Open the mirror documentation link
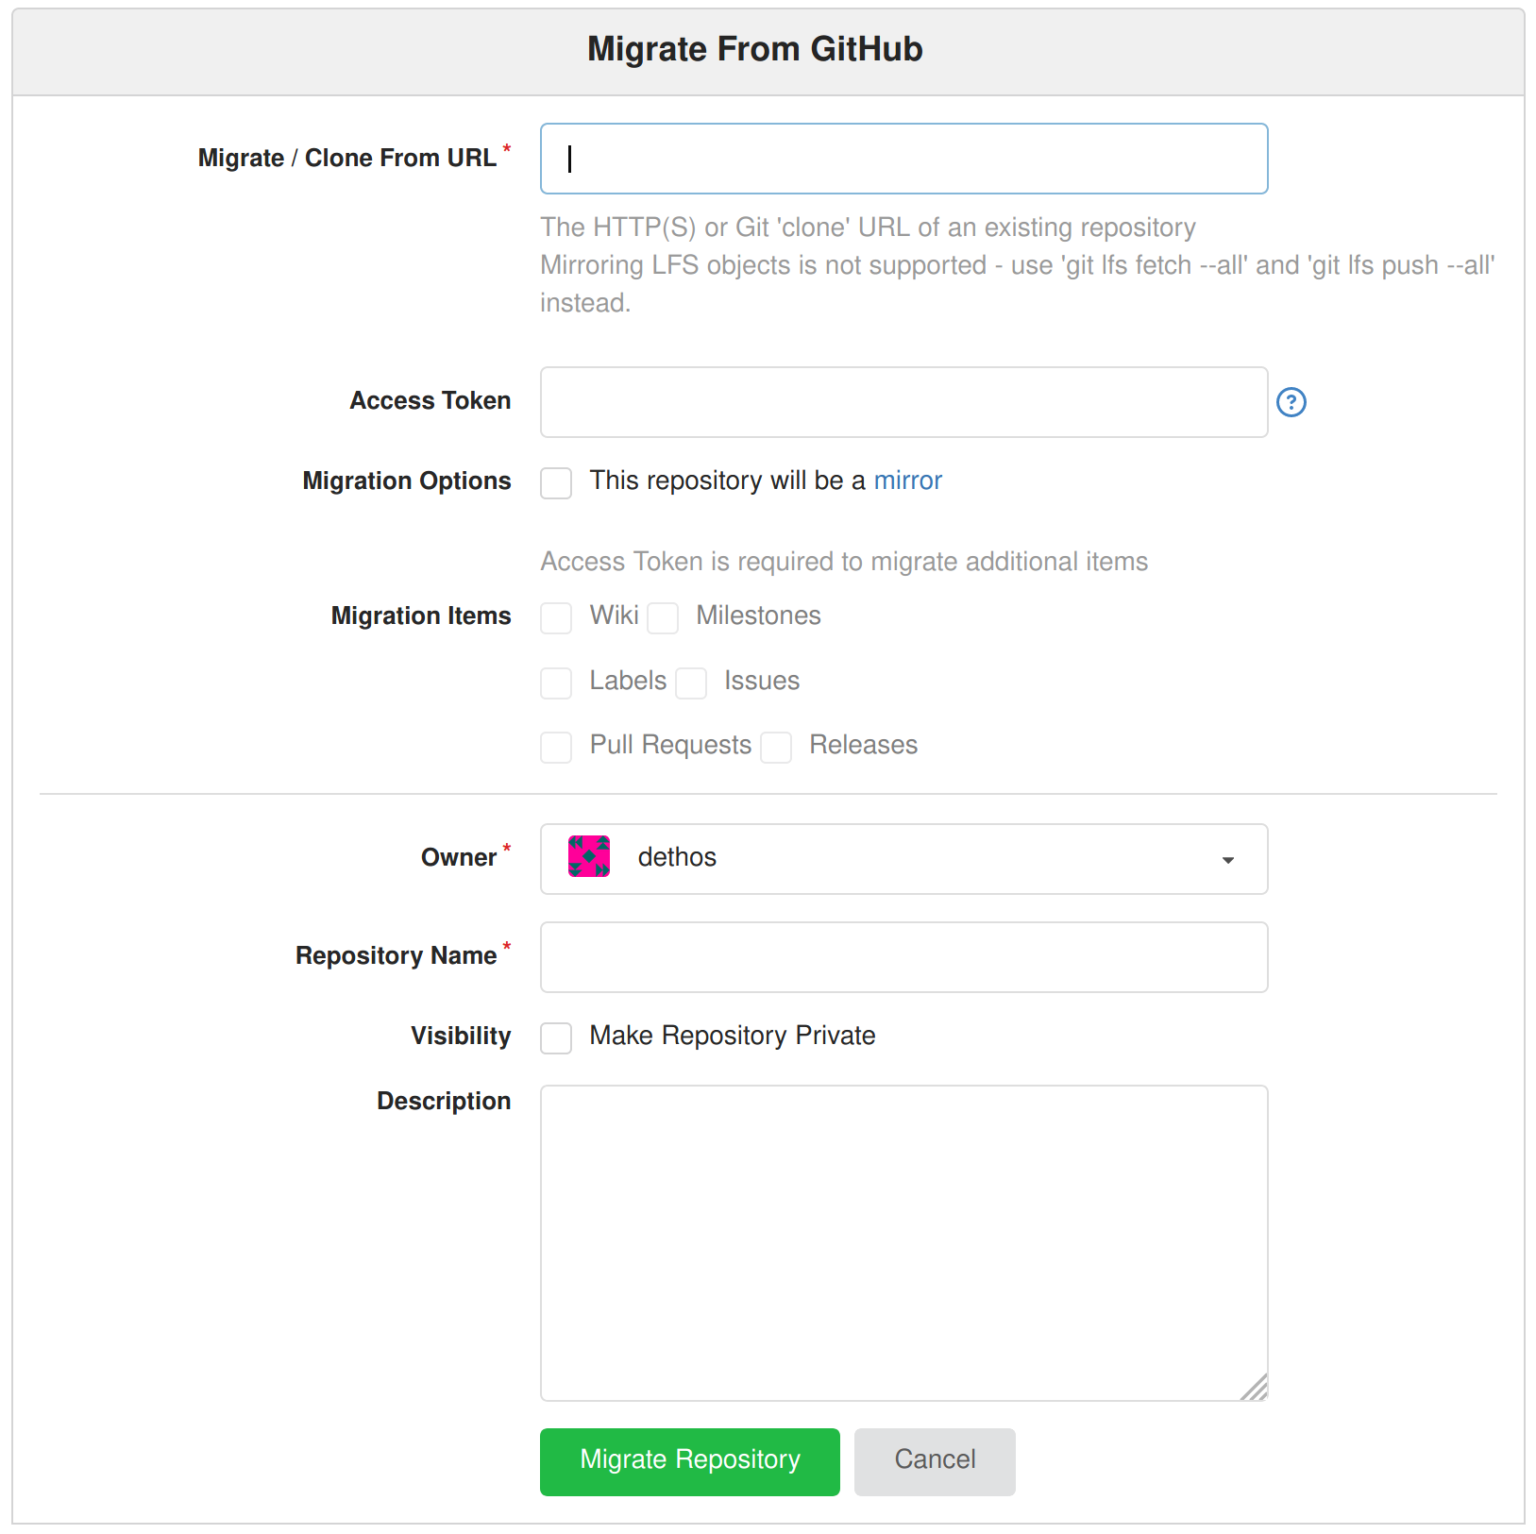 907,480
